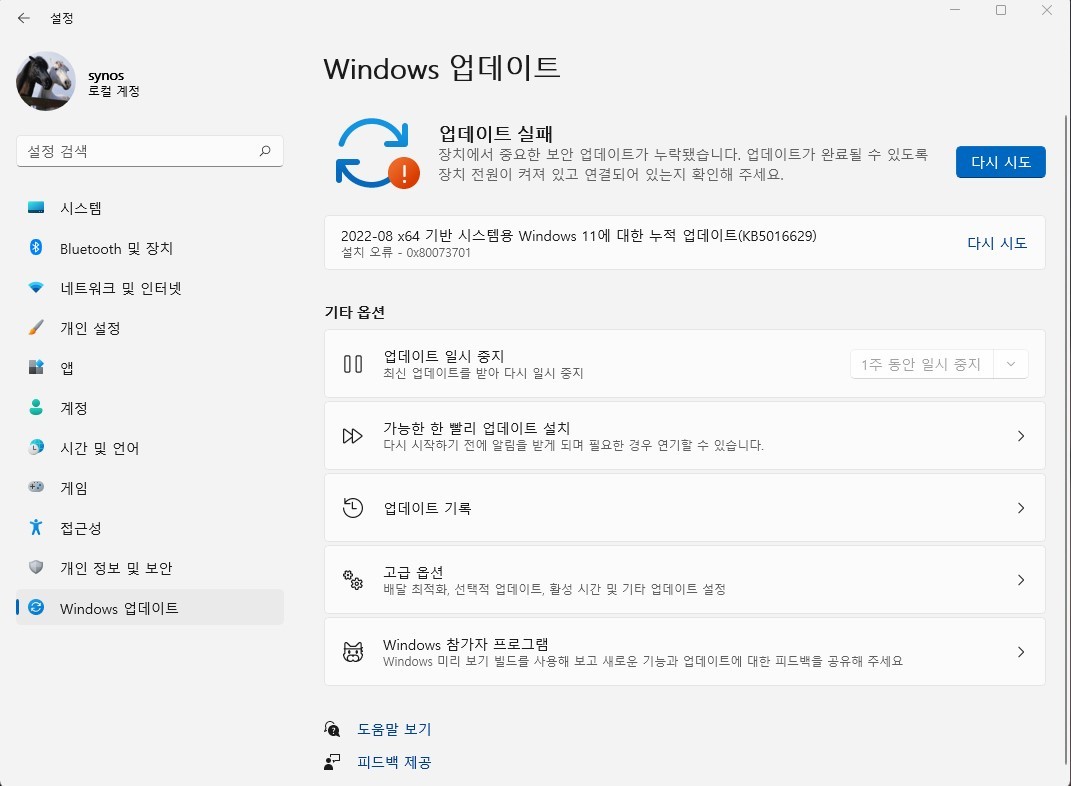Expand the 고급 옵션 chevron
The width and height of the screenshot is (1071, 786).
click(1020, 580)
